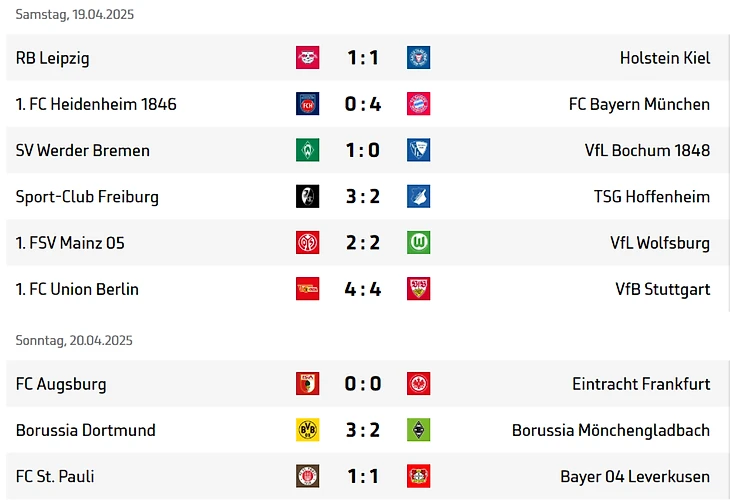Image resolution: width=730 pixels, height=500 pixels.
Task: Click the Sport-Club Freiburg logo
Action: tap(307, 197)
